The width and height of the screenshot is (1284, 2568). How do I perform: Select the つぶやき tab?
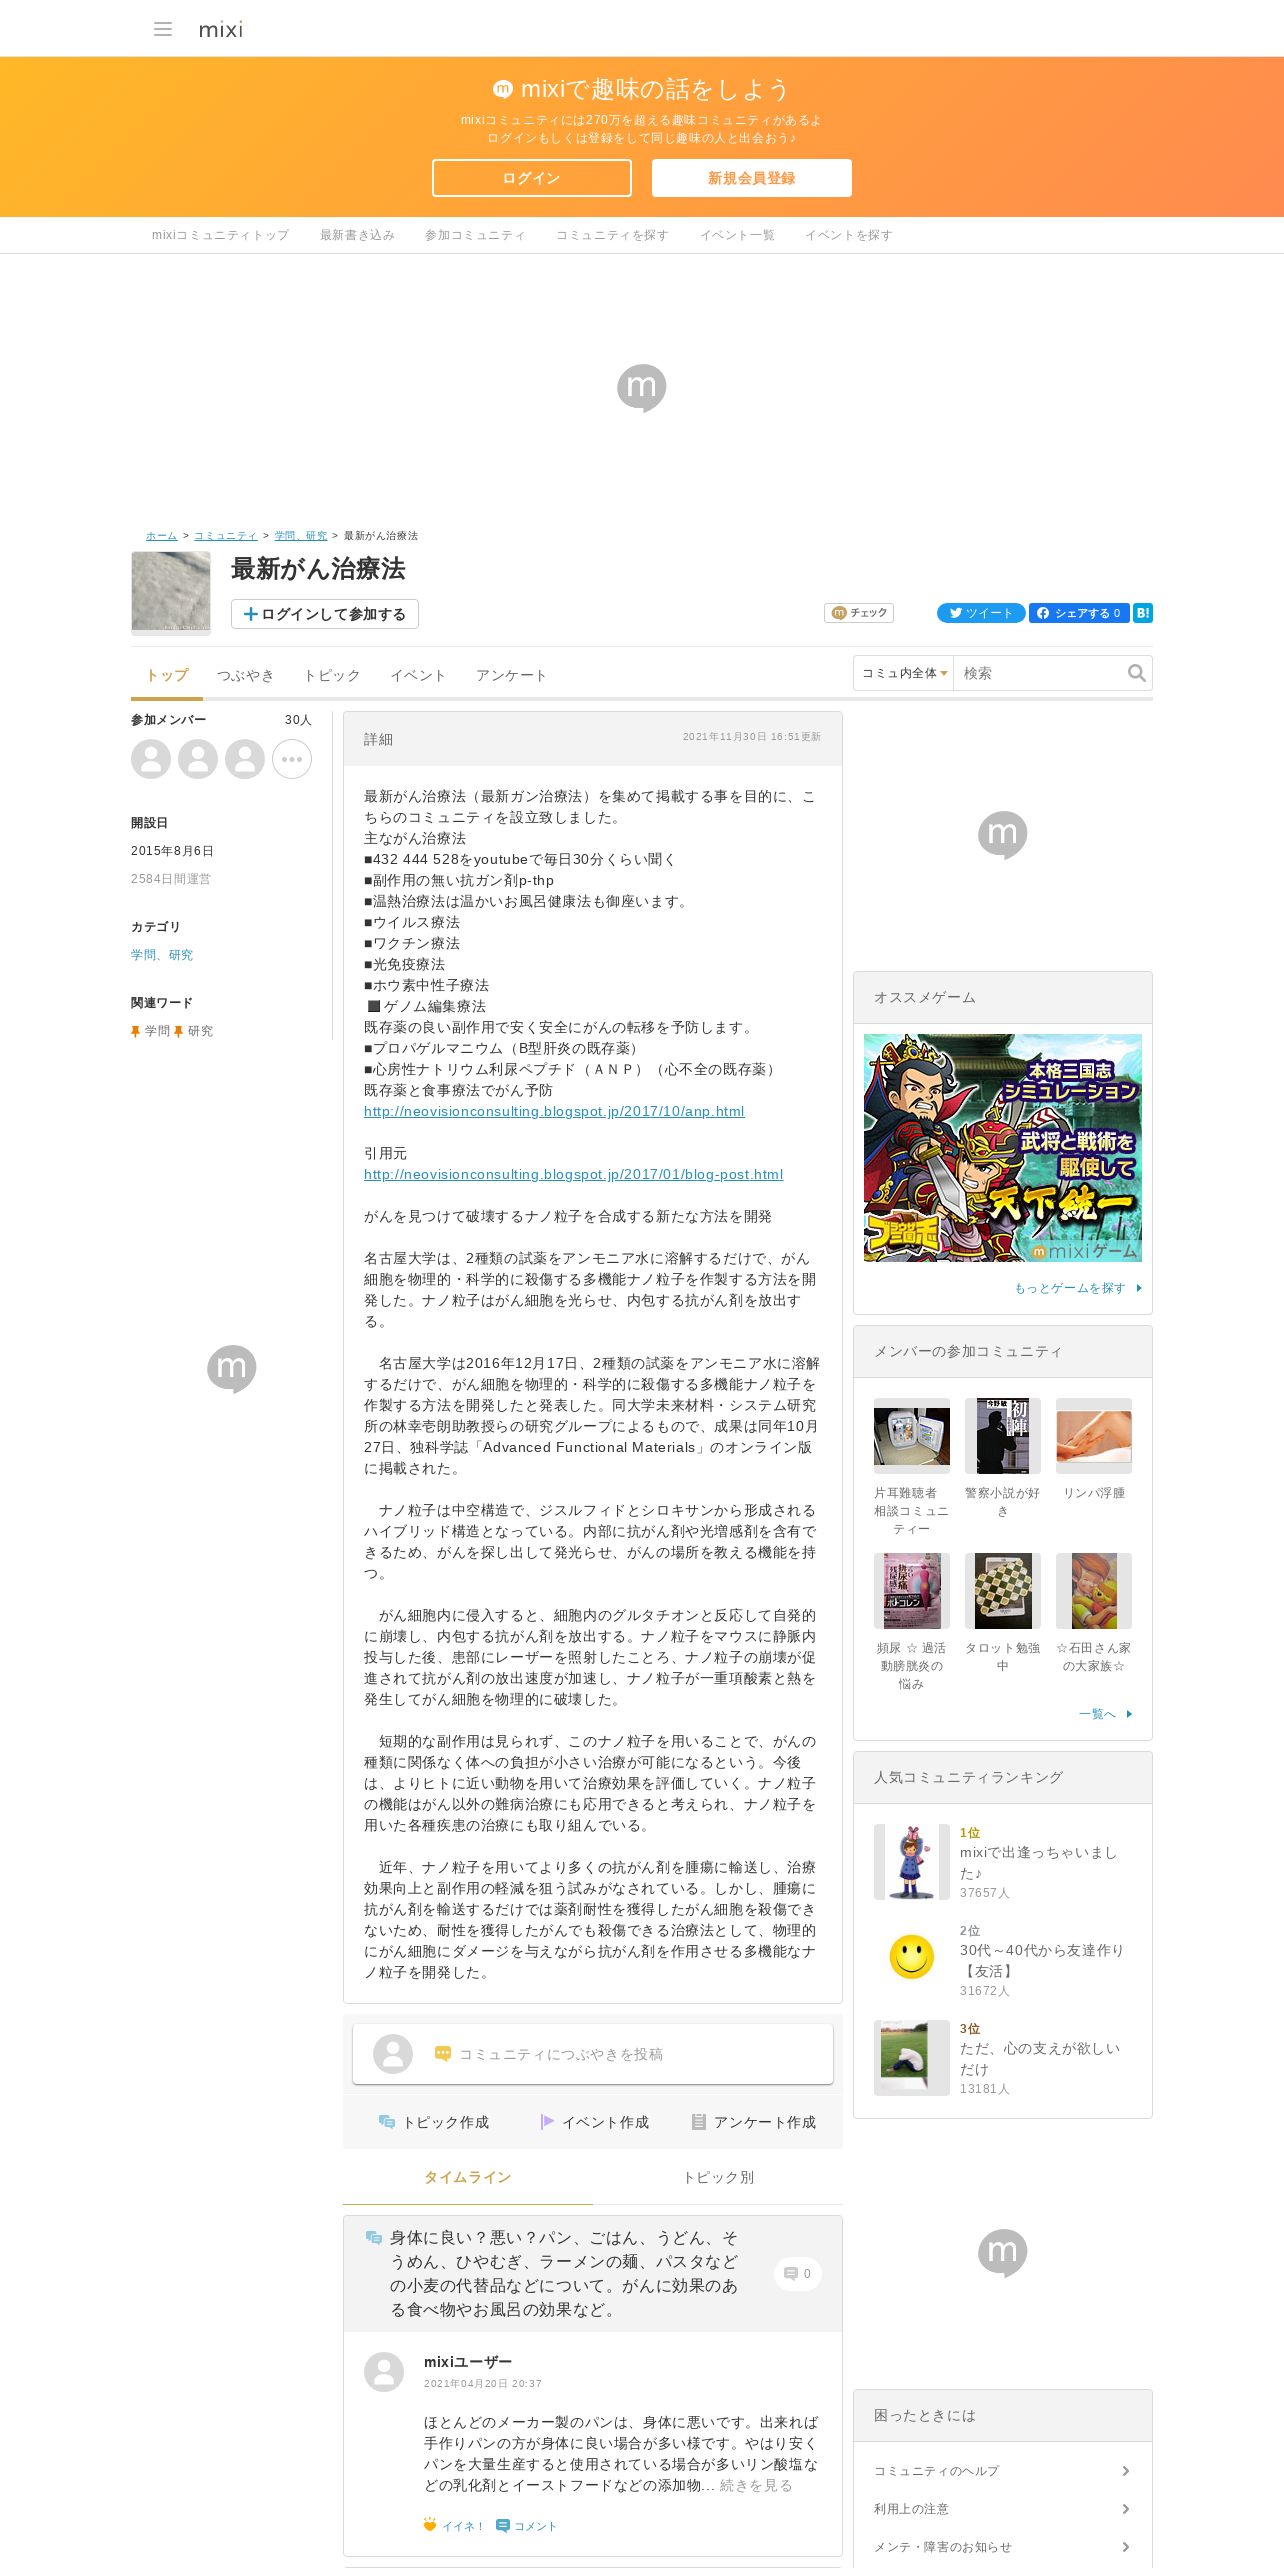(x=246, y=676)
